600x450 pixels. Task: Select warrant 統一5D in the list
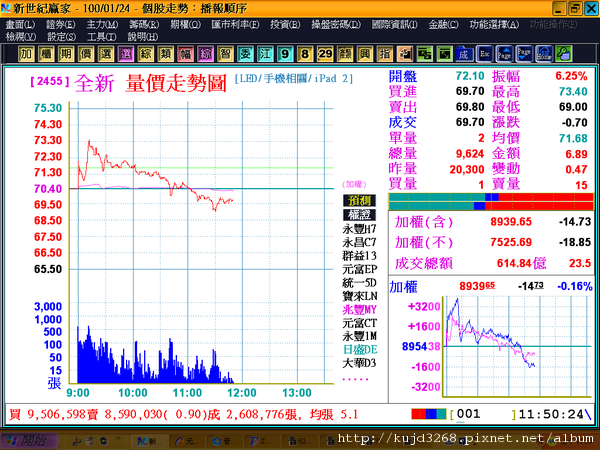coord(359,282)
